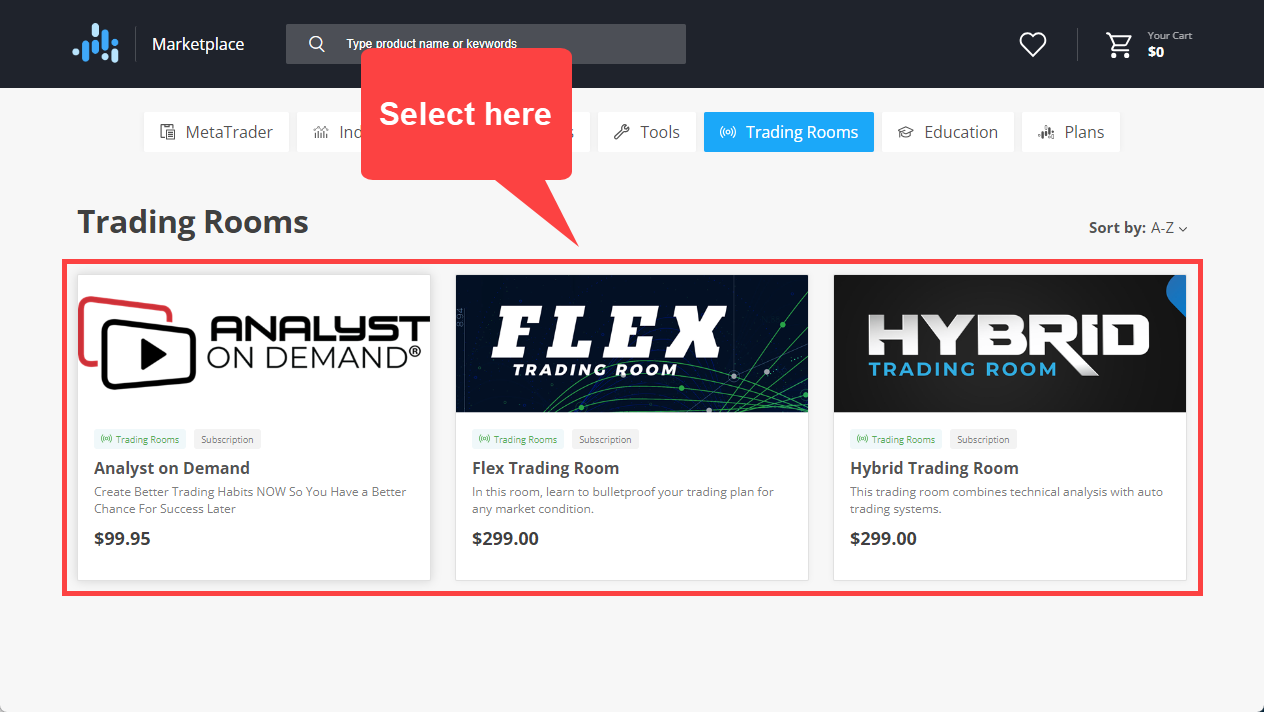
Task: Select the Trading Rooms tab
Action: (x=789, y=132)
